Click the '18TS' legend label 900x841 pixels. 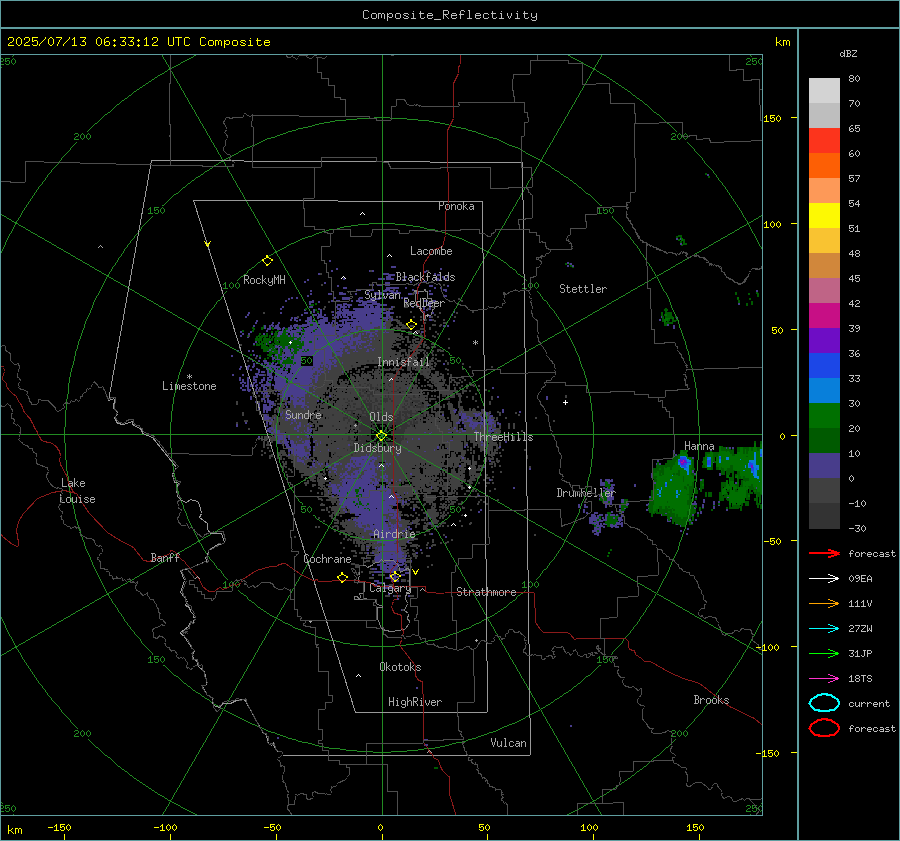coord(860,679)
